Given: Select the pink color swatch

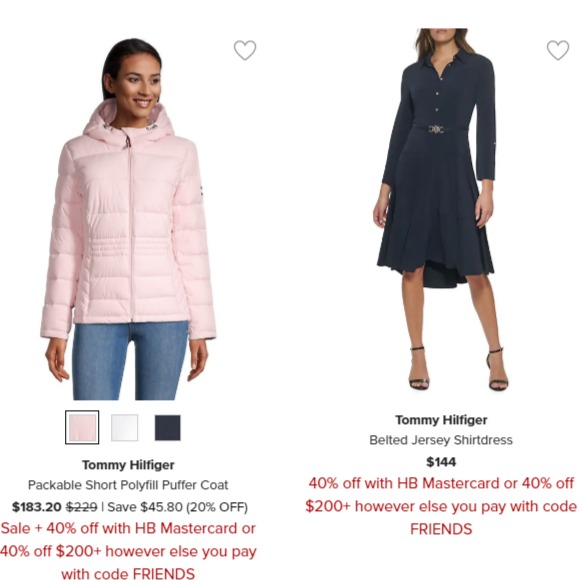Looking at the screenshot, I should (82, 428).
